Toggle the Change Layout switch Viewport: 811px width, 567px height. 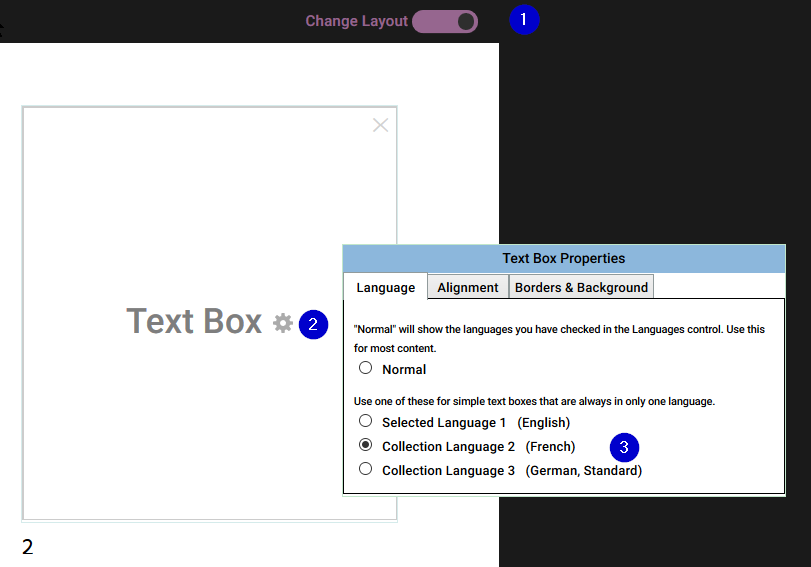pos(445,22)
